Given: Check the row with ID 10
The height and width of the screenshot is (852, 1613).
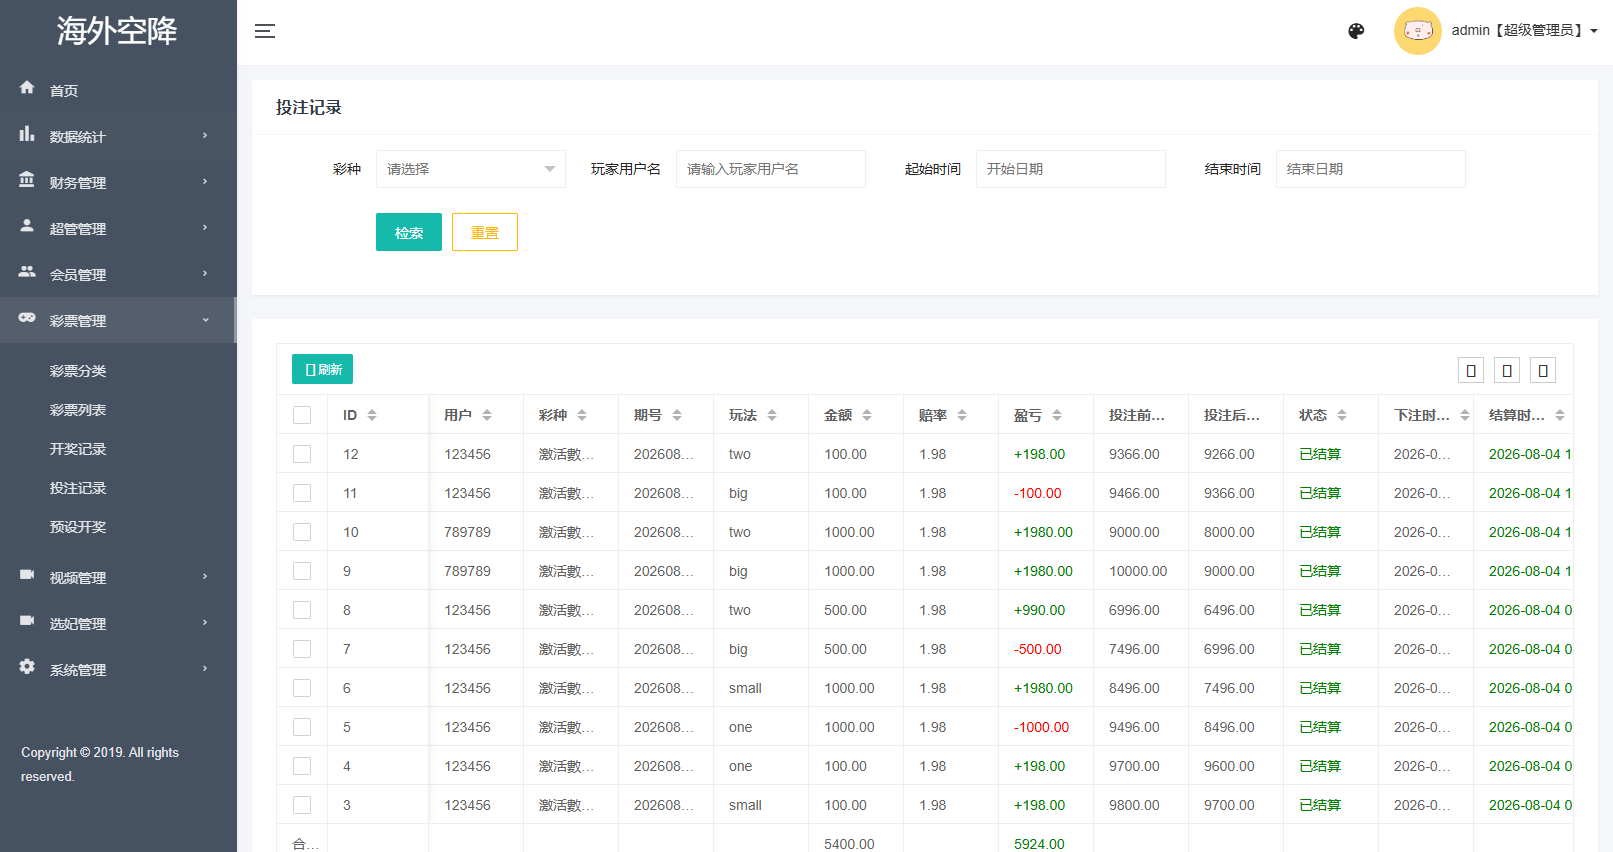Looking at the screenshot, I should pos(302,532).
